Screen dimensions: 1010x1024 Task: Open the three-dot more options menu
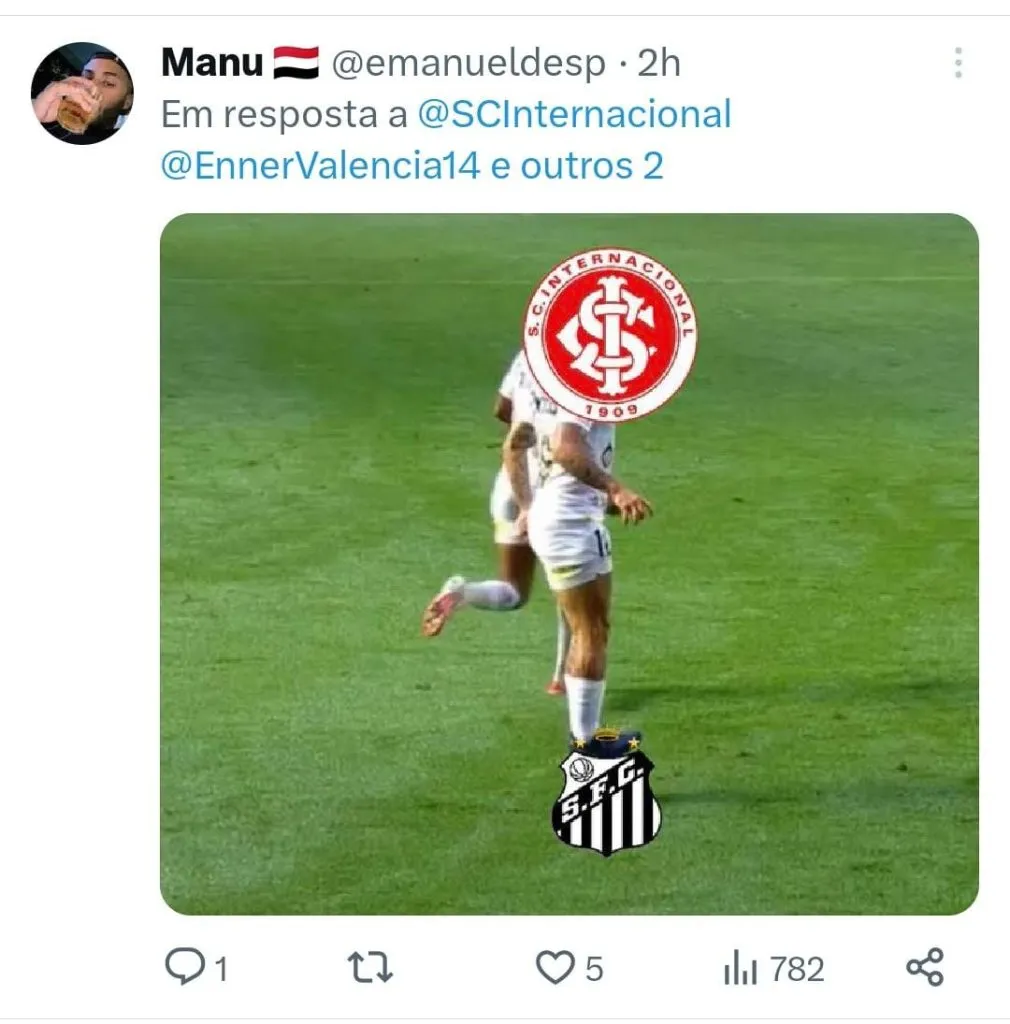pos(958,63)
